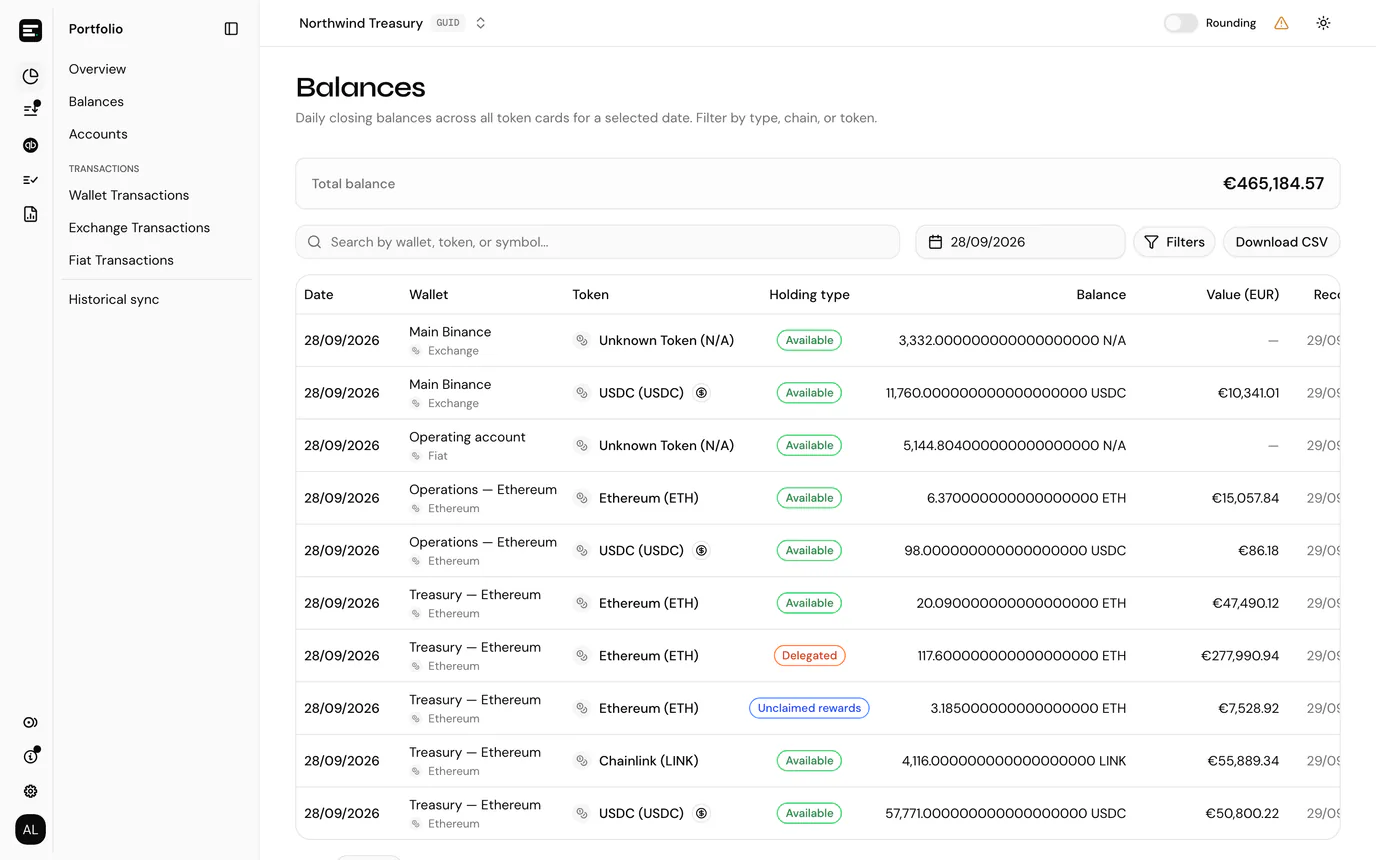Viewport: 1376px width, 860px height.
Task: Click the Value (EUR) column header
Action: pyautogui.click(x=1242, y=295)
